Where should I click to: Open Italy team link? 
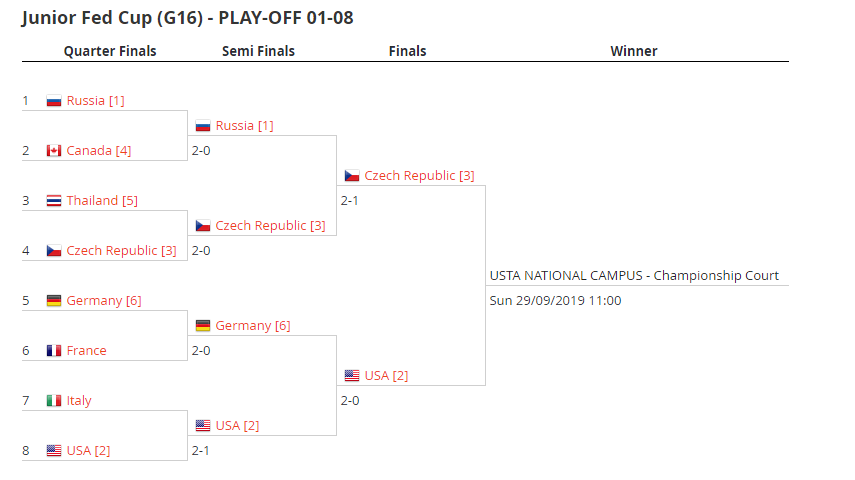click(79, 401)
